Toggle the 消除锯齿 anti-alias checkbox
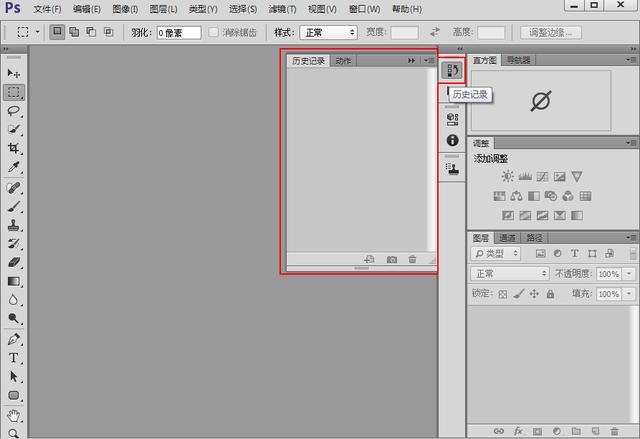640x439 pixels. coord(213,32)
